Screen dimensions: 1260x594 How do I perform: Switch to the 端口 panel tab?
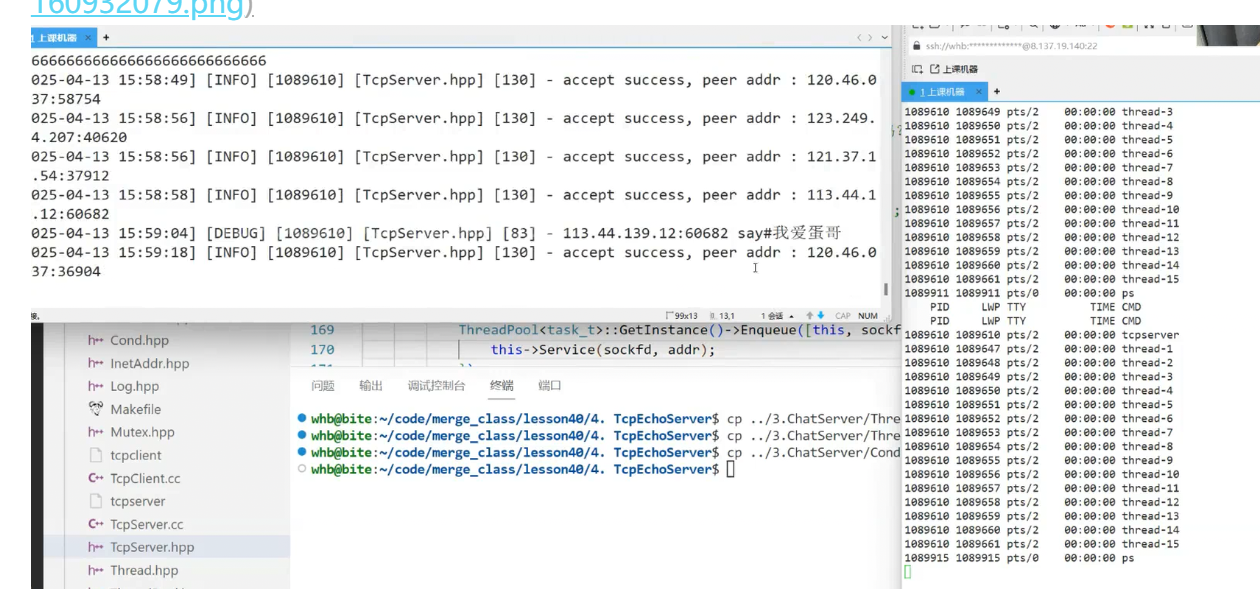[550, 386]
